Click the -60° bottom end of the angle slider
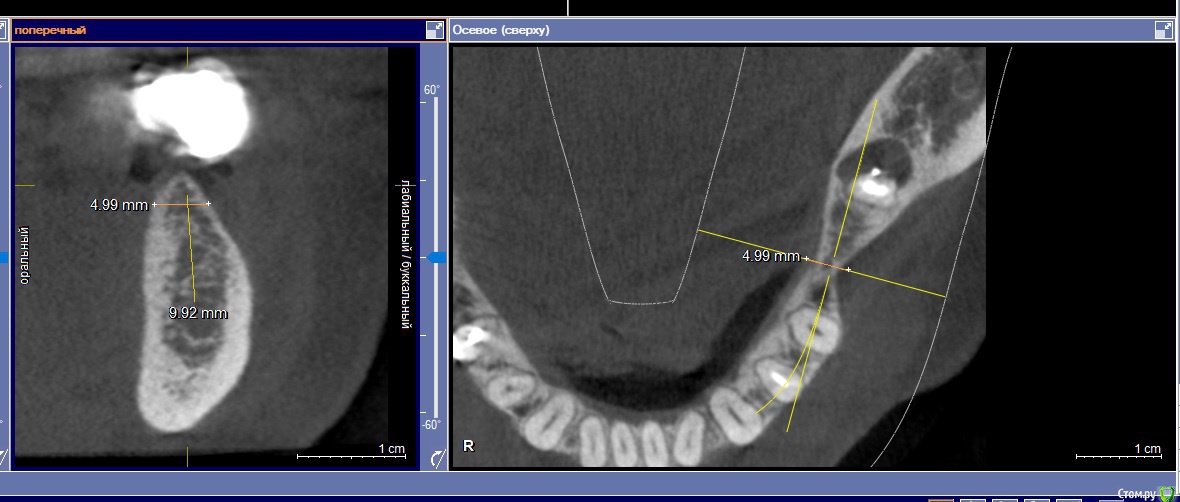The width and height of the screenshot is (1180, 502). click(431, 424)
